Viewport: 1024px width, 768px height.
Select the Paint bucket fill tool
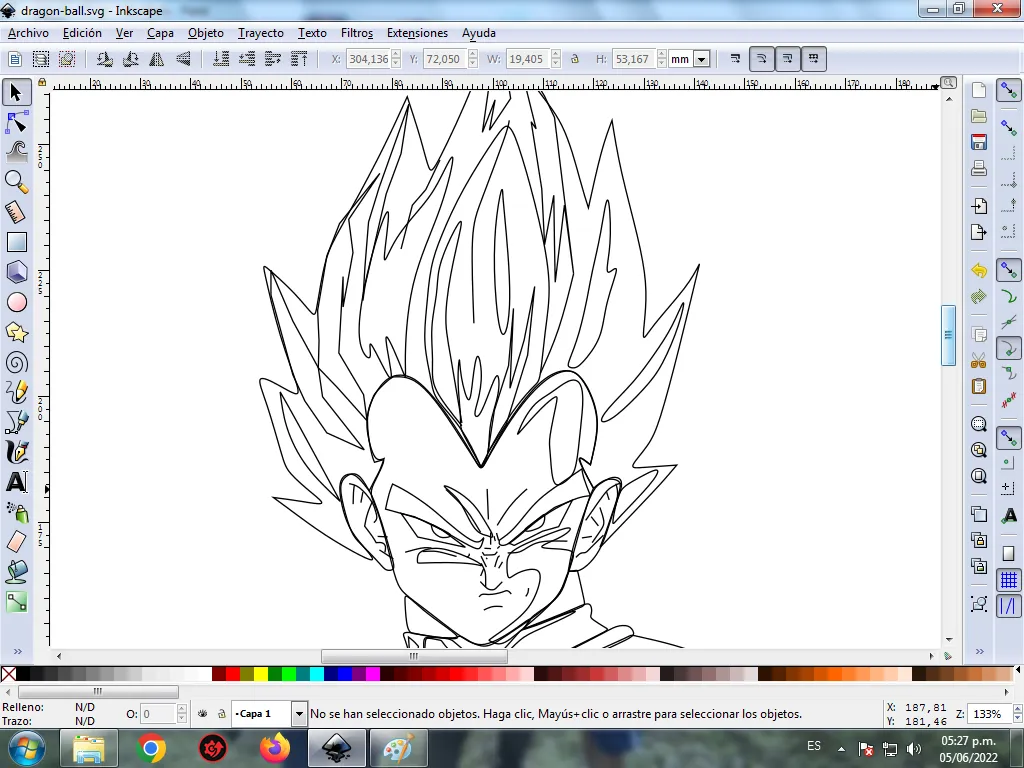(x=16, y=572)
